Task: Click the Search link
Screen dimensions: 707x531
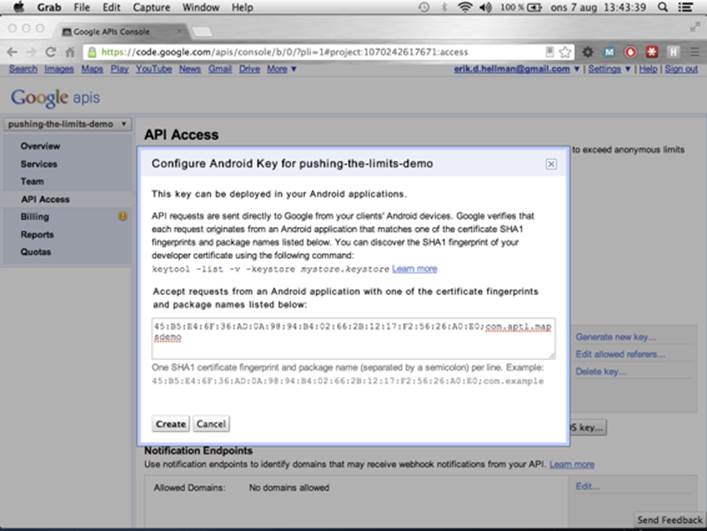Action: [23, 69]
